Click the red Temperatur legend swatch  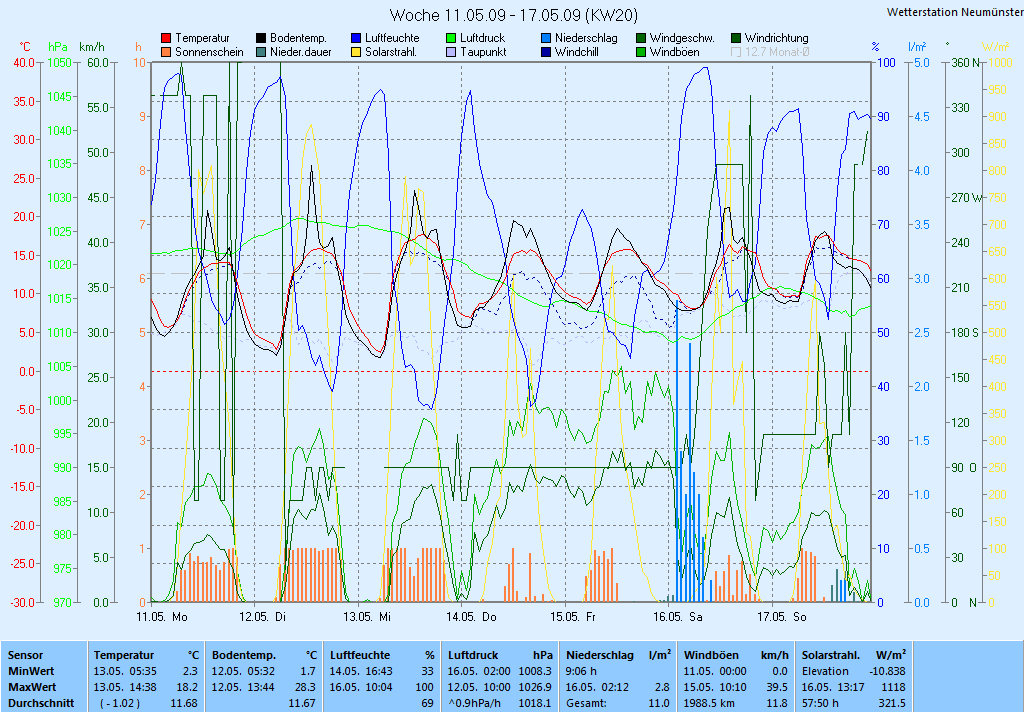pos(166,38)
